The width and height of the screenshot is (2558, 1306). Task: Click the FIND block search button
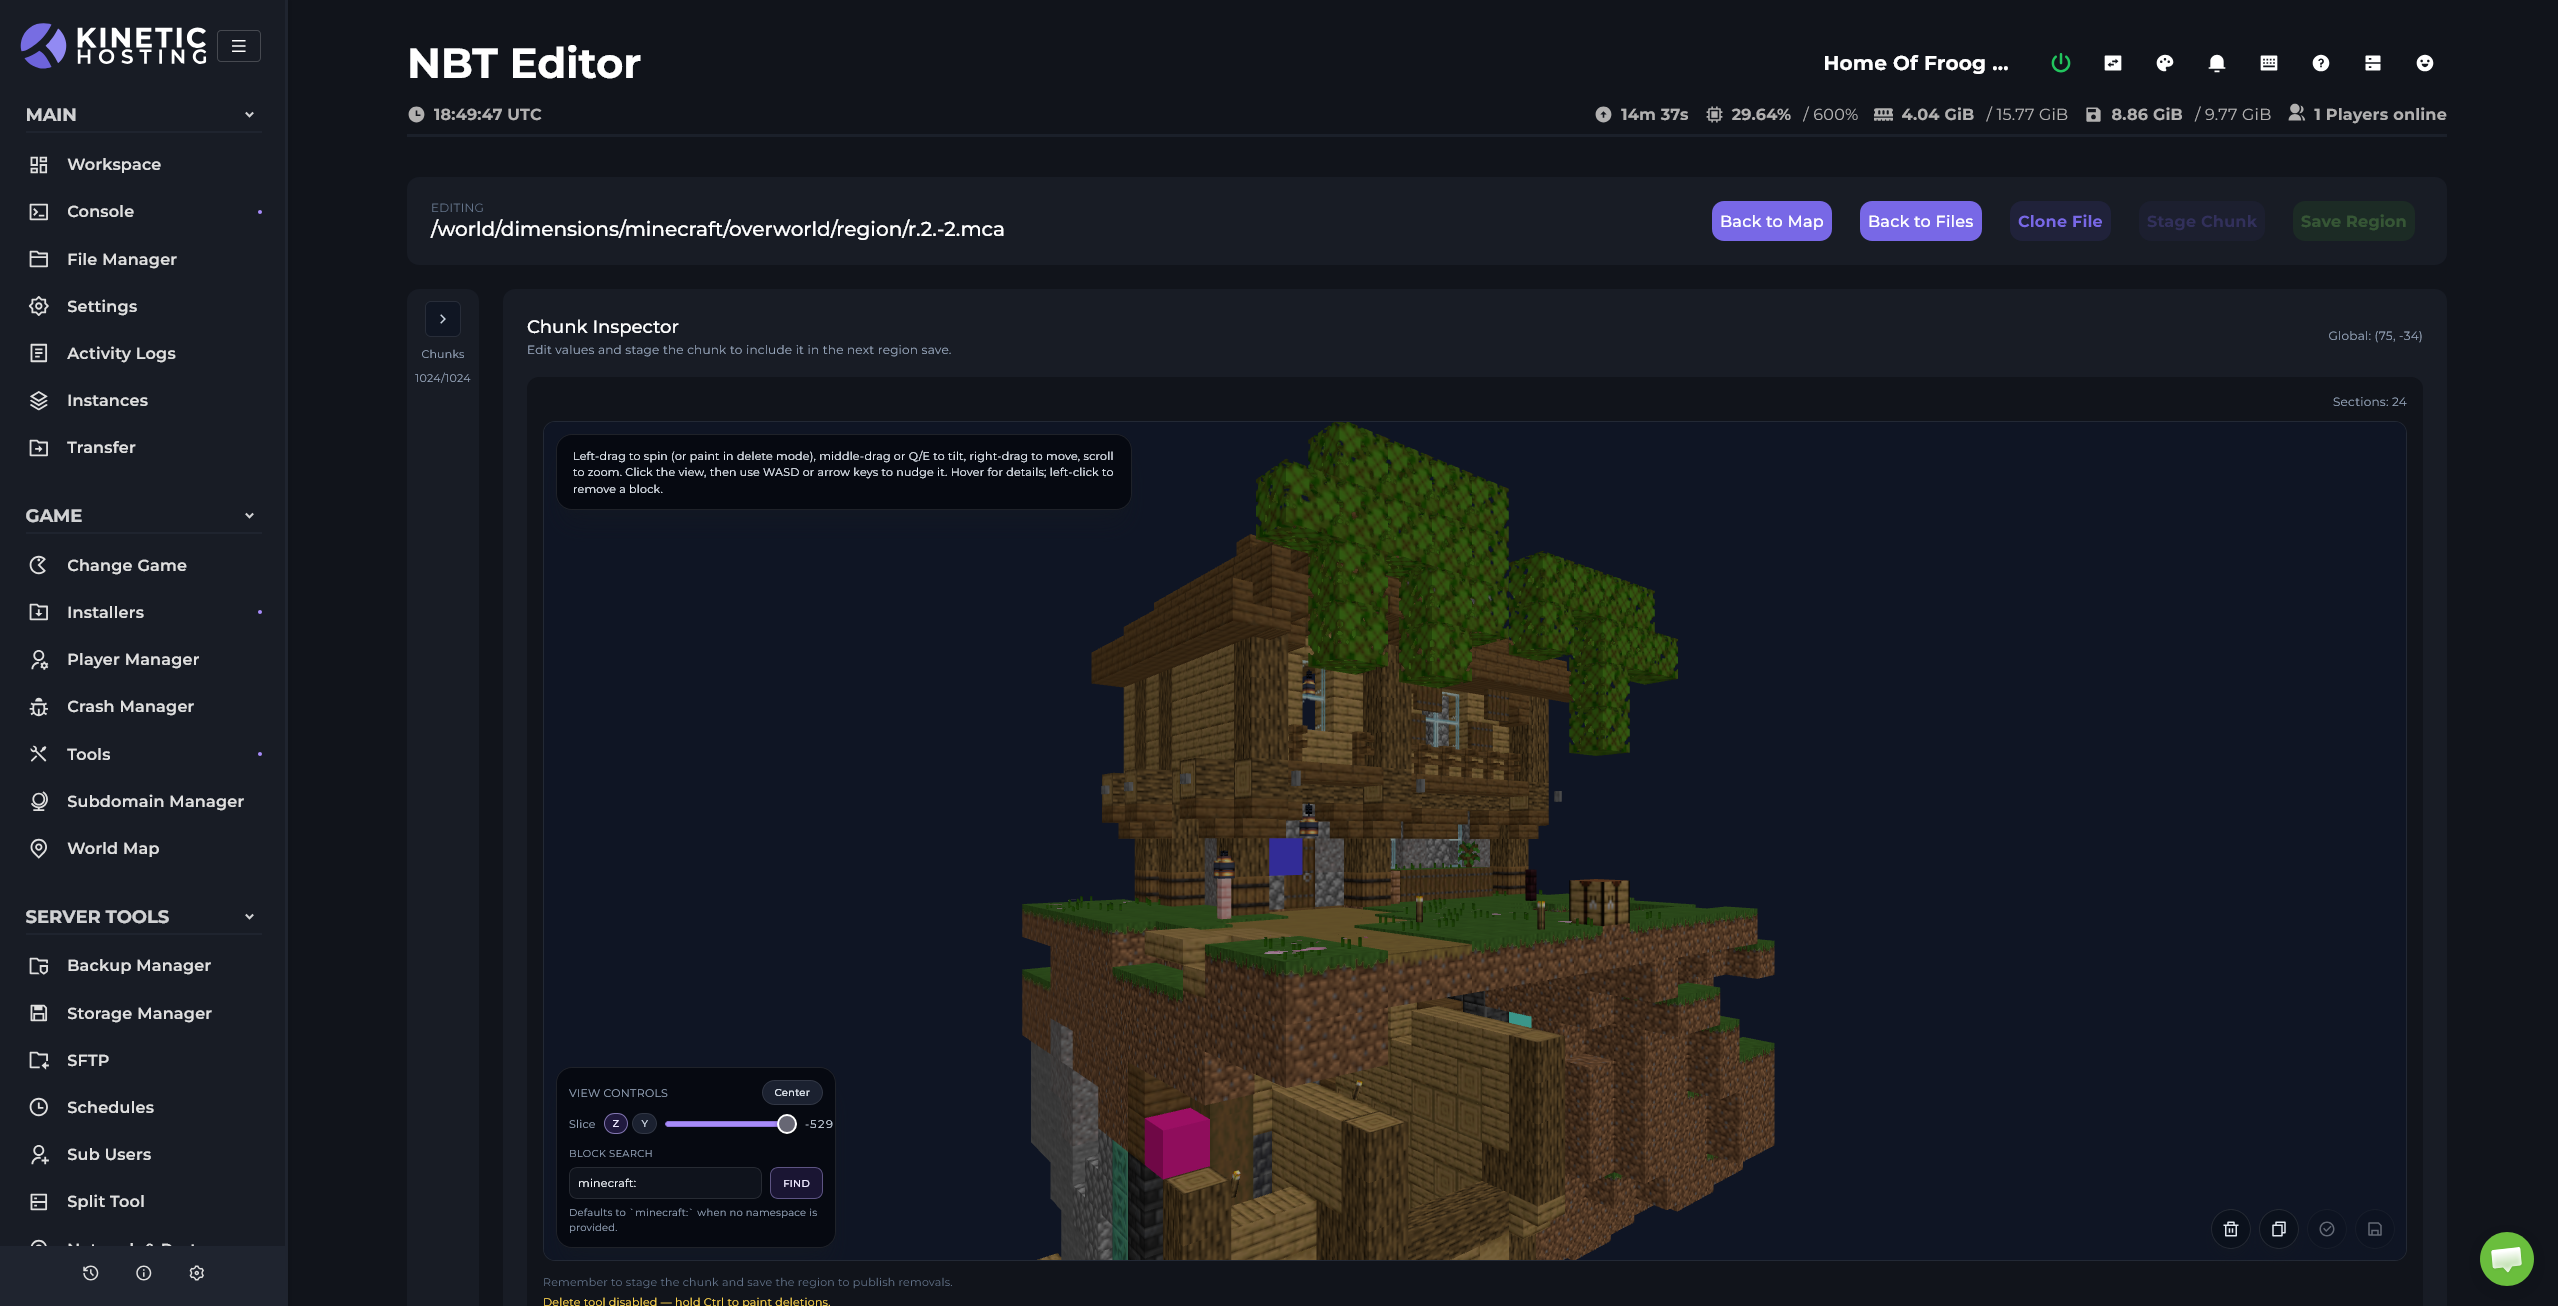pyautogui.click(x=796, y=1183)
